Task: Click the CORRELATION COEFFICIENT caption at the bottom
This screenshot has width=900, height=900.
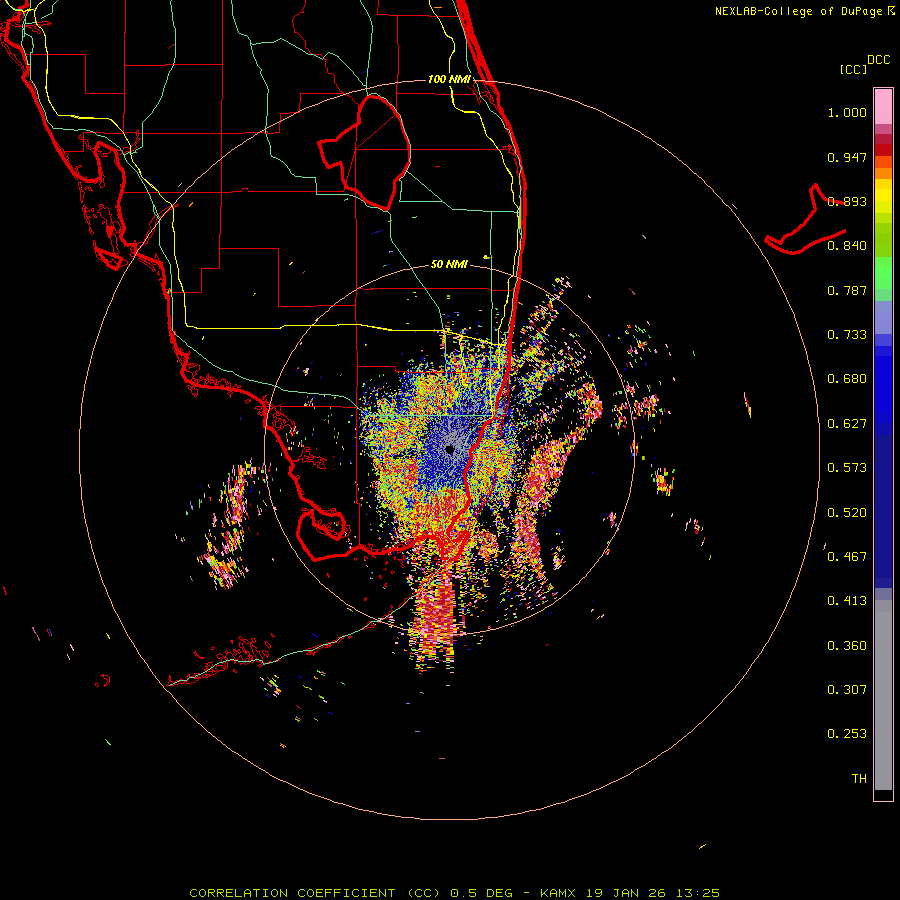Action: point(454,893)
